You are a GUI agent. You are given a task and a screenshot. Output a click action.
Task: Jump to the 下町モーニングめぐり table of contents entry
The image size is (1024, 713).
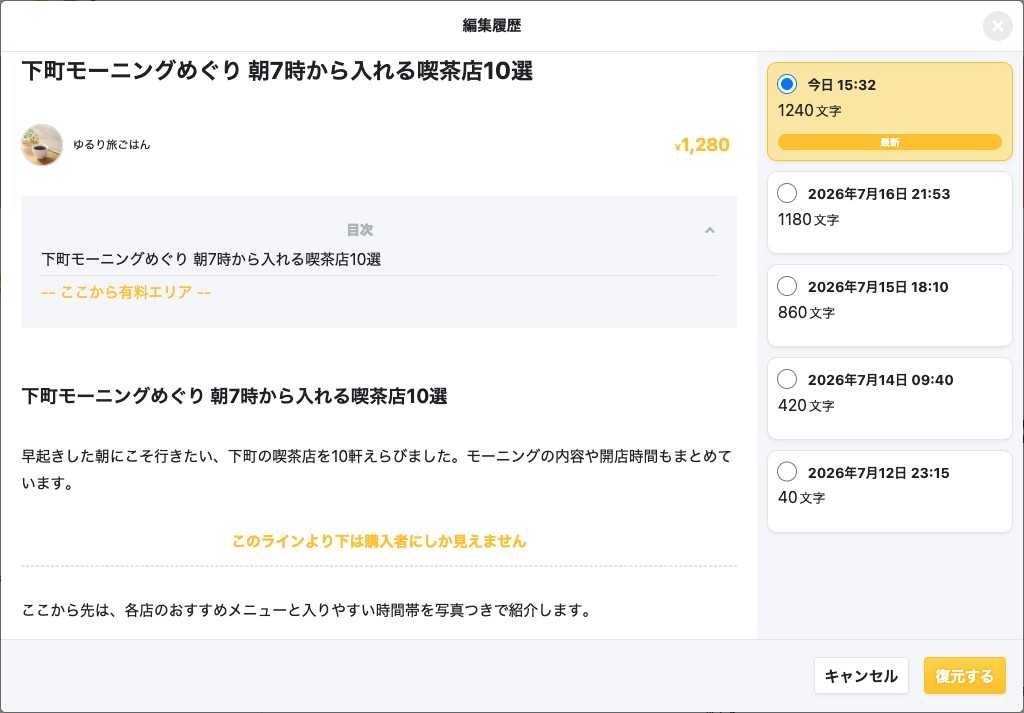pos(211,259)
